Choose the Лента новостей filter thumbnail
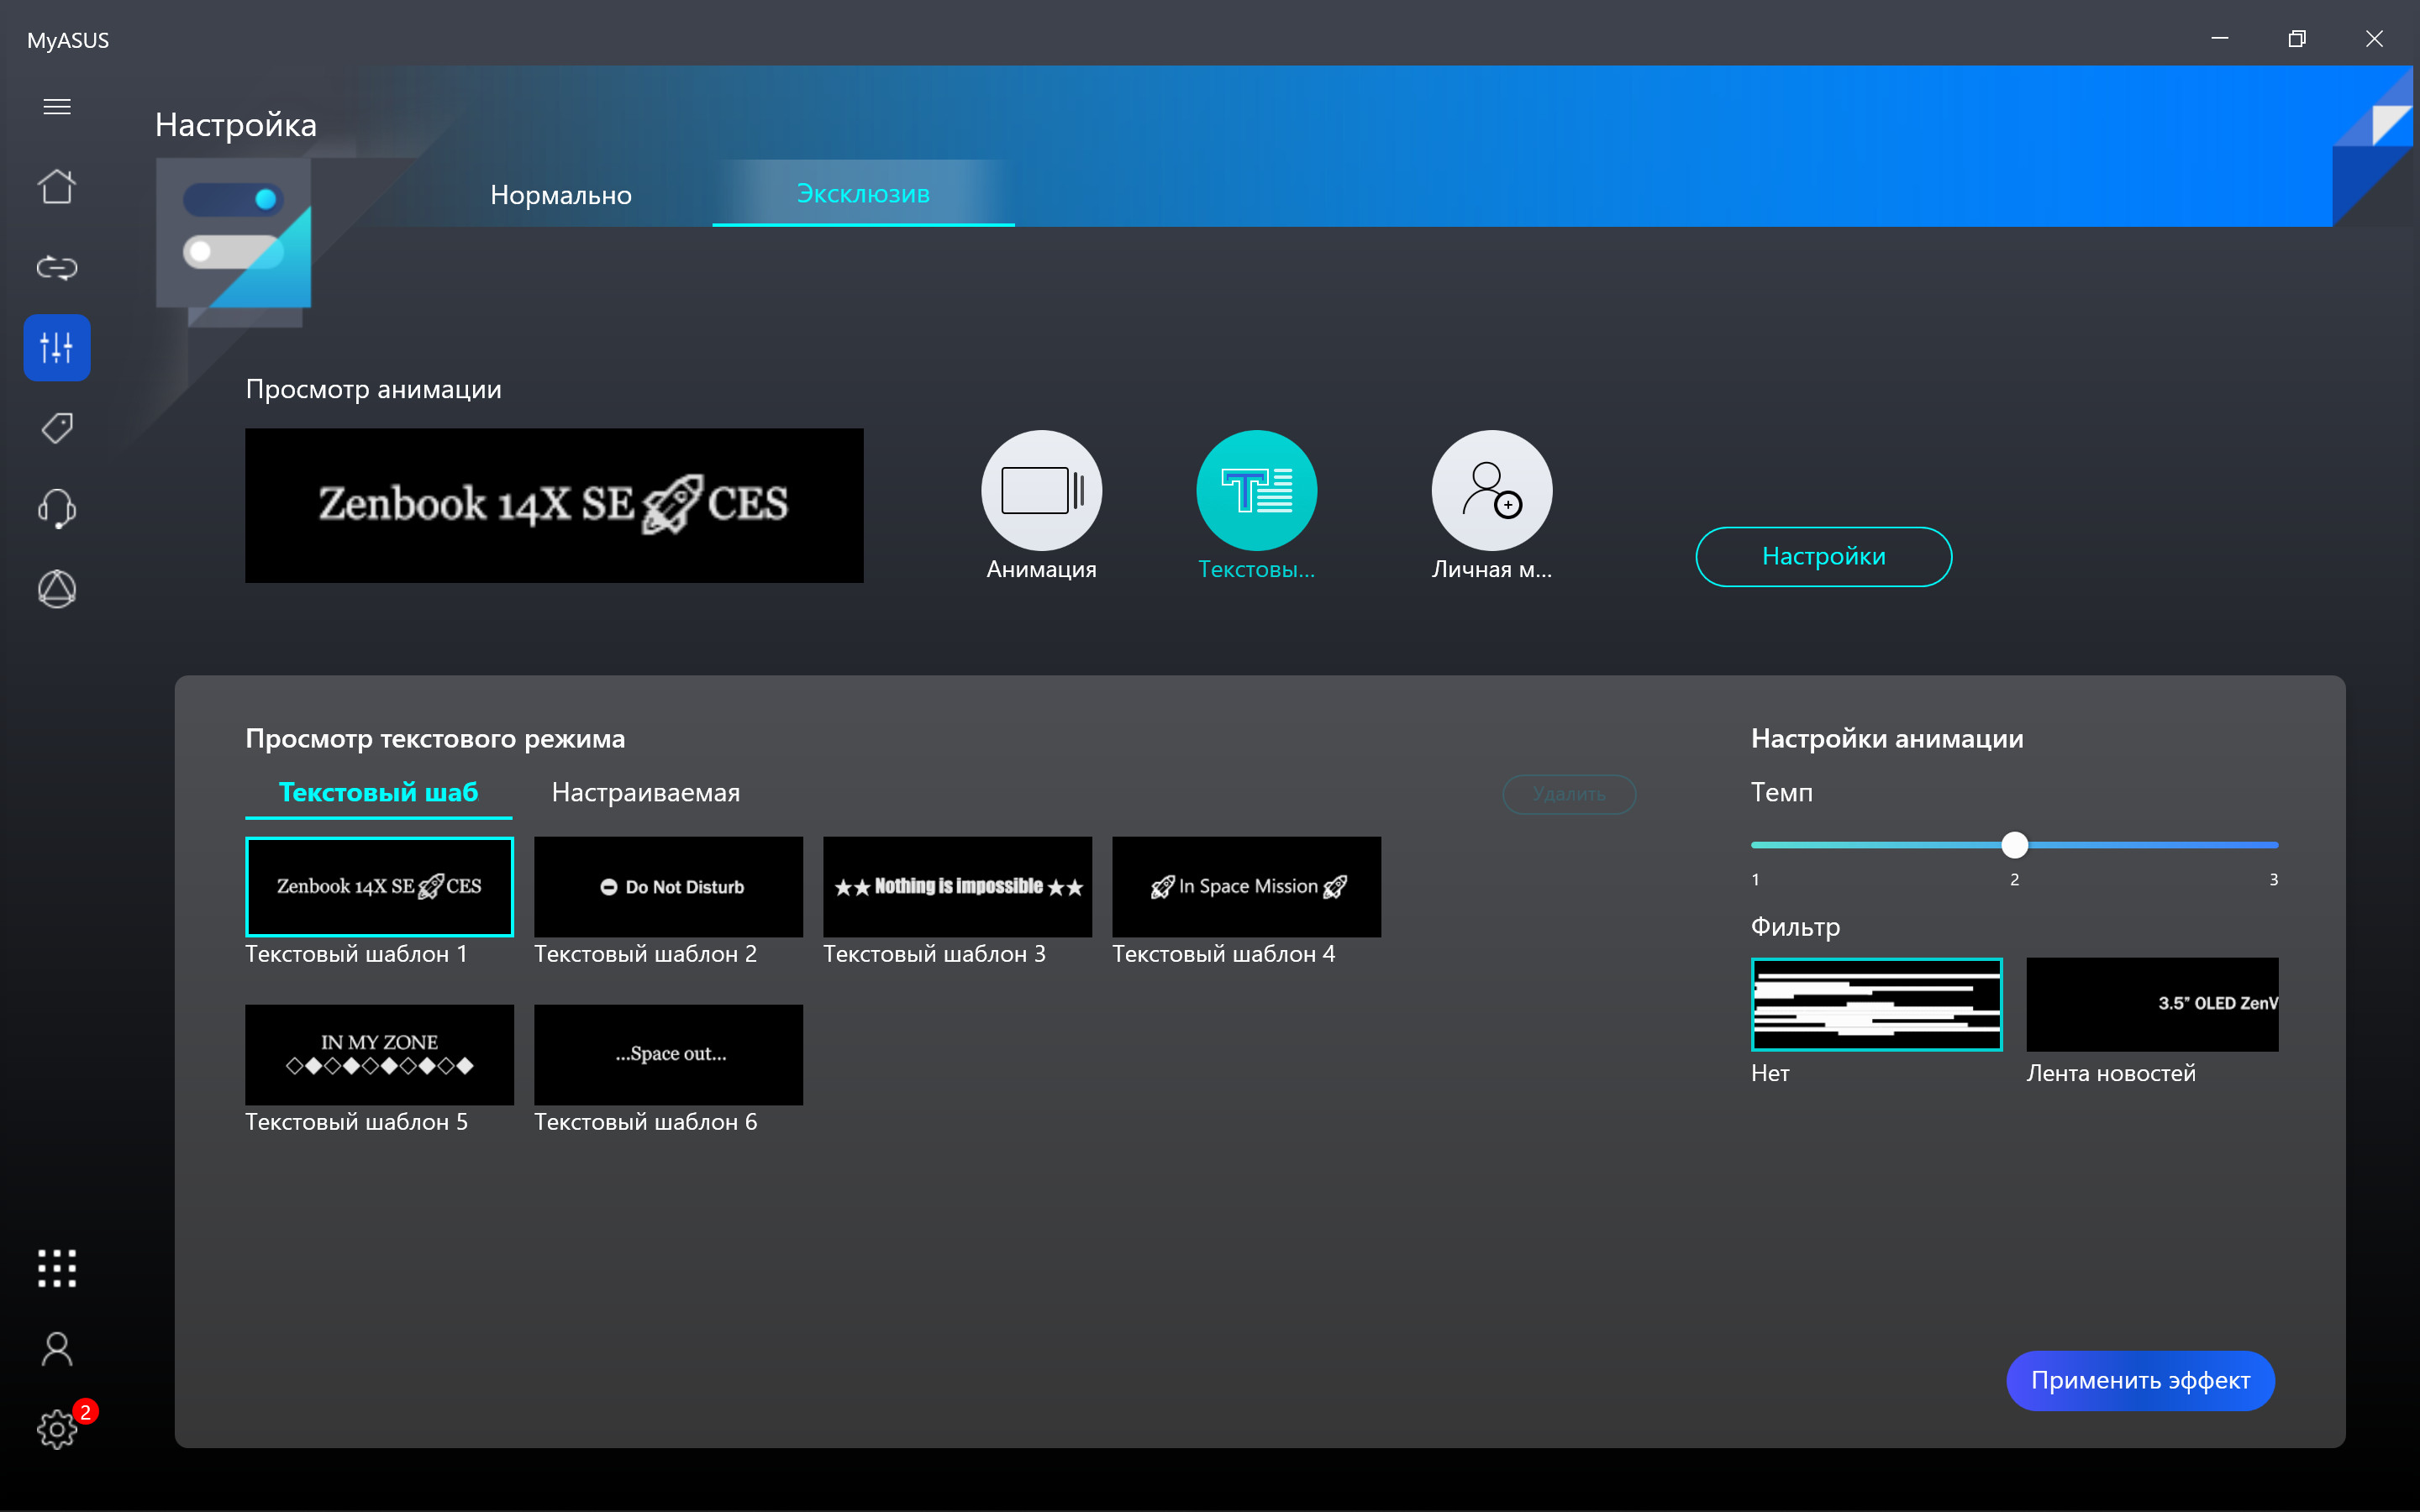Screen dimensions: 2420x1512 (x=2152, y=1005)
